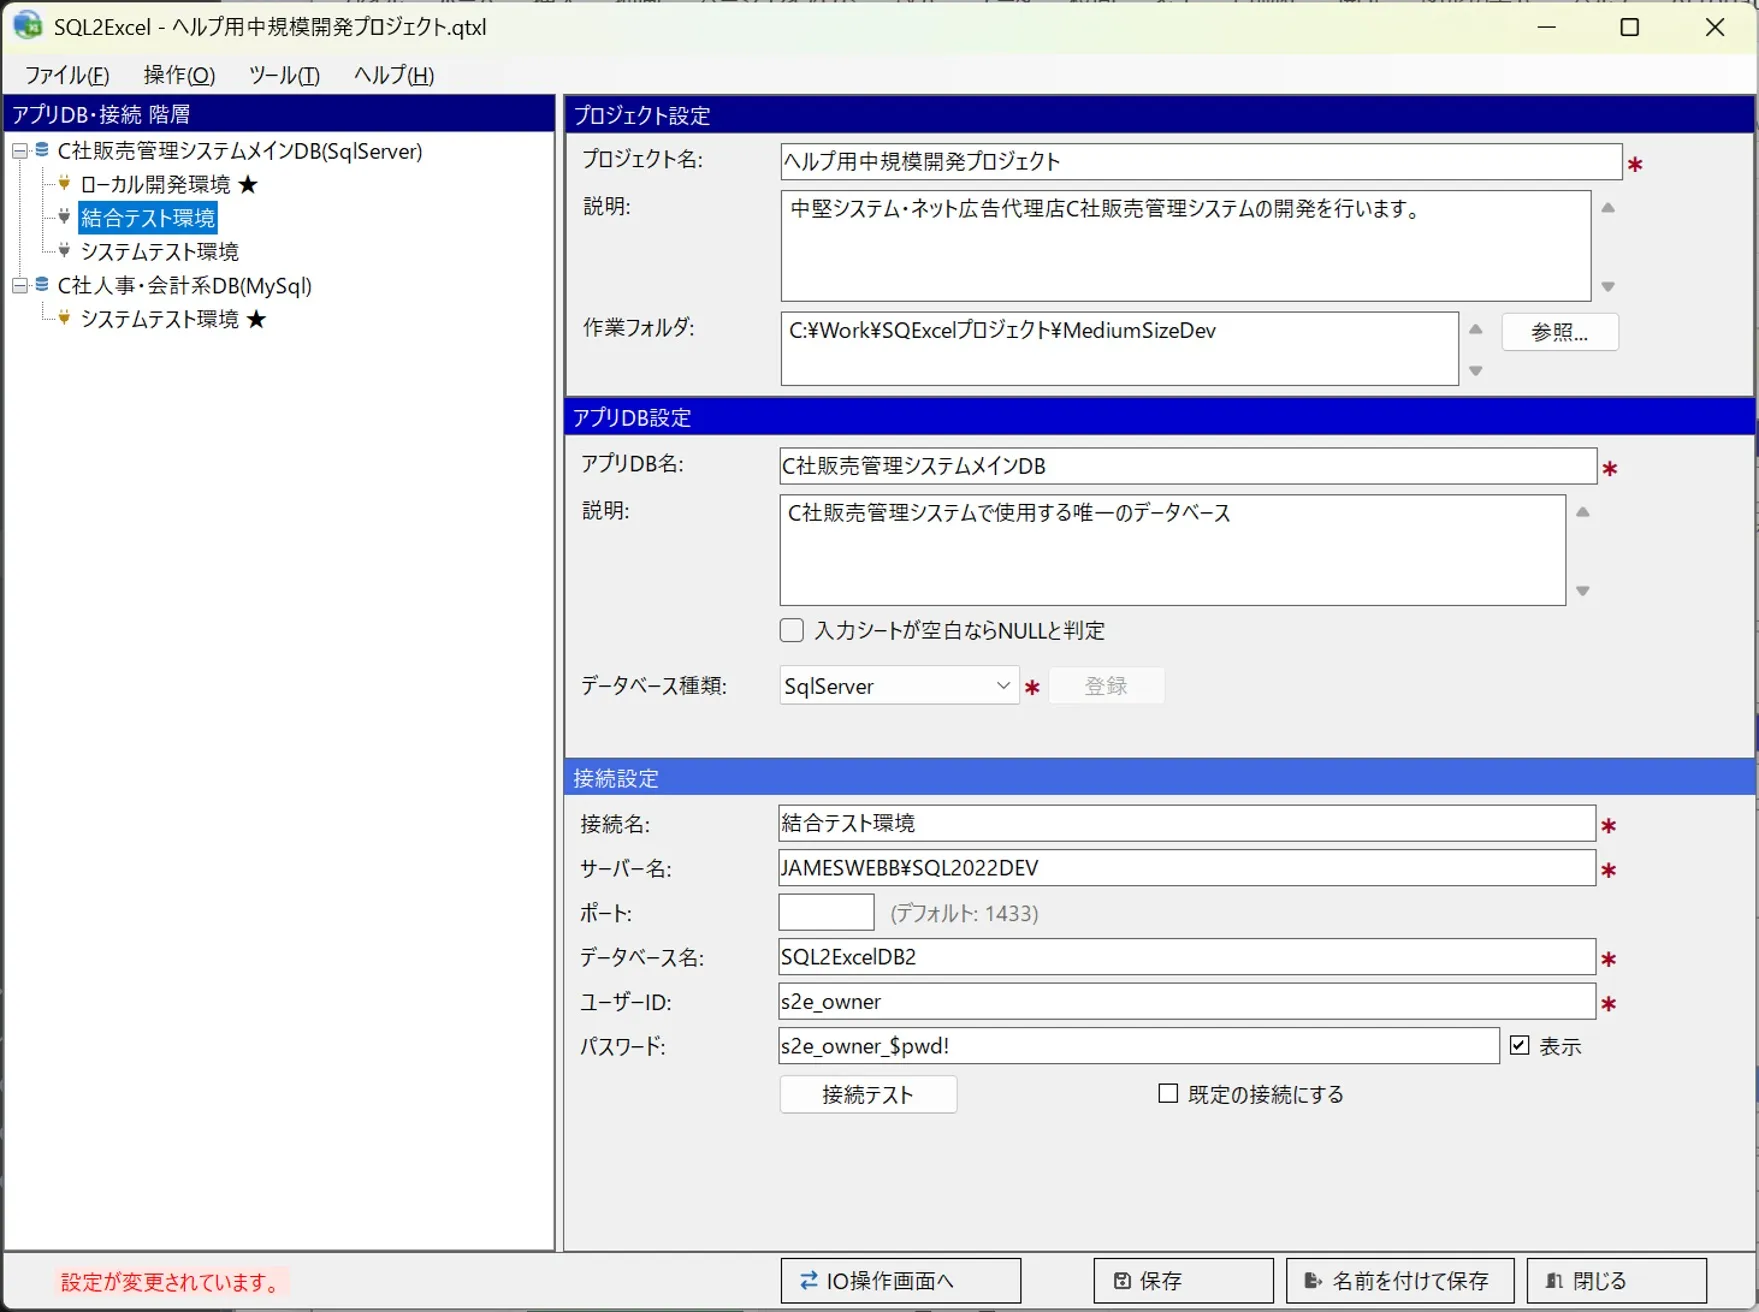The width and height of the screenshot is (1759, 1312).
Task: Uncheck the password 表示 checkbox
Action: (1519, 1045)
